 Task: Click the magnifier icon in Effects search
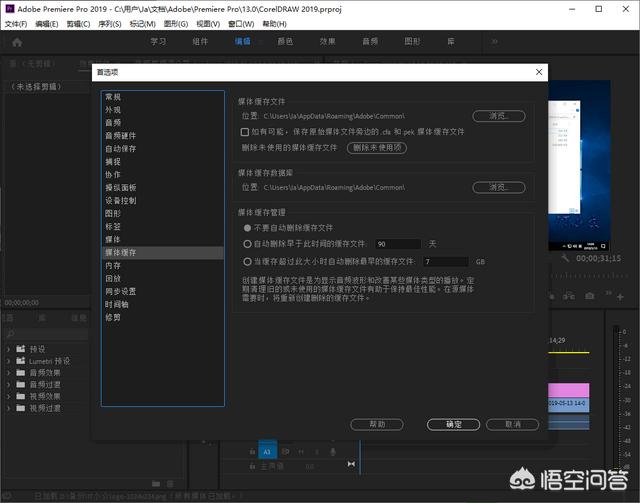(11, 334)
